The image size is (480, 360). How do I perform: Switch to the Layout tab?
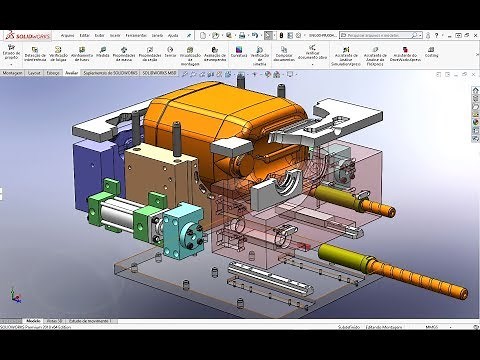coord(34,73)
